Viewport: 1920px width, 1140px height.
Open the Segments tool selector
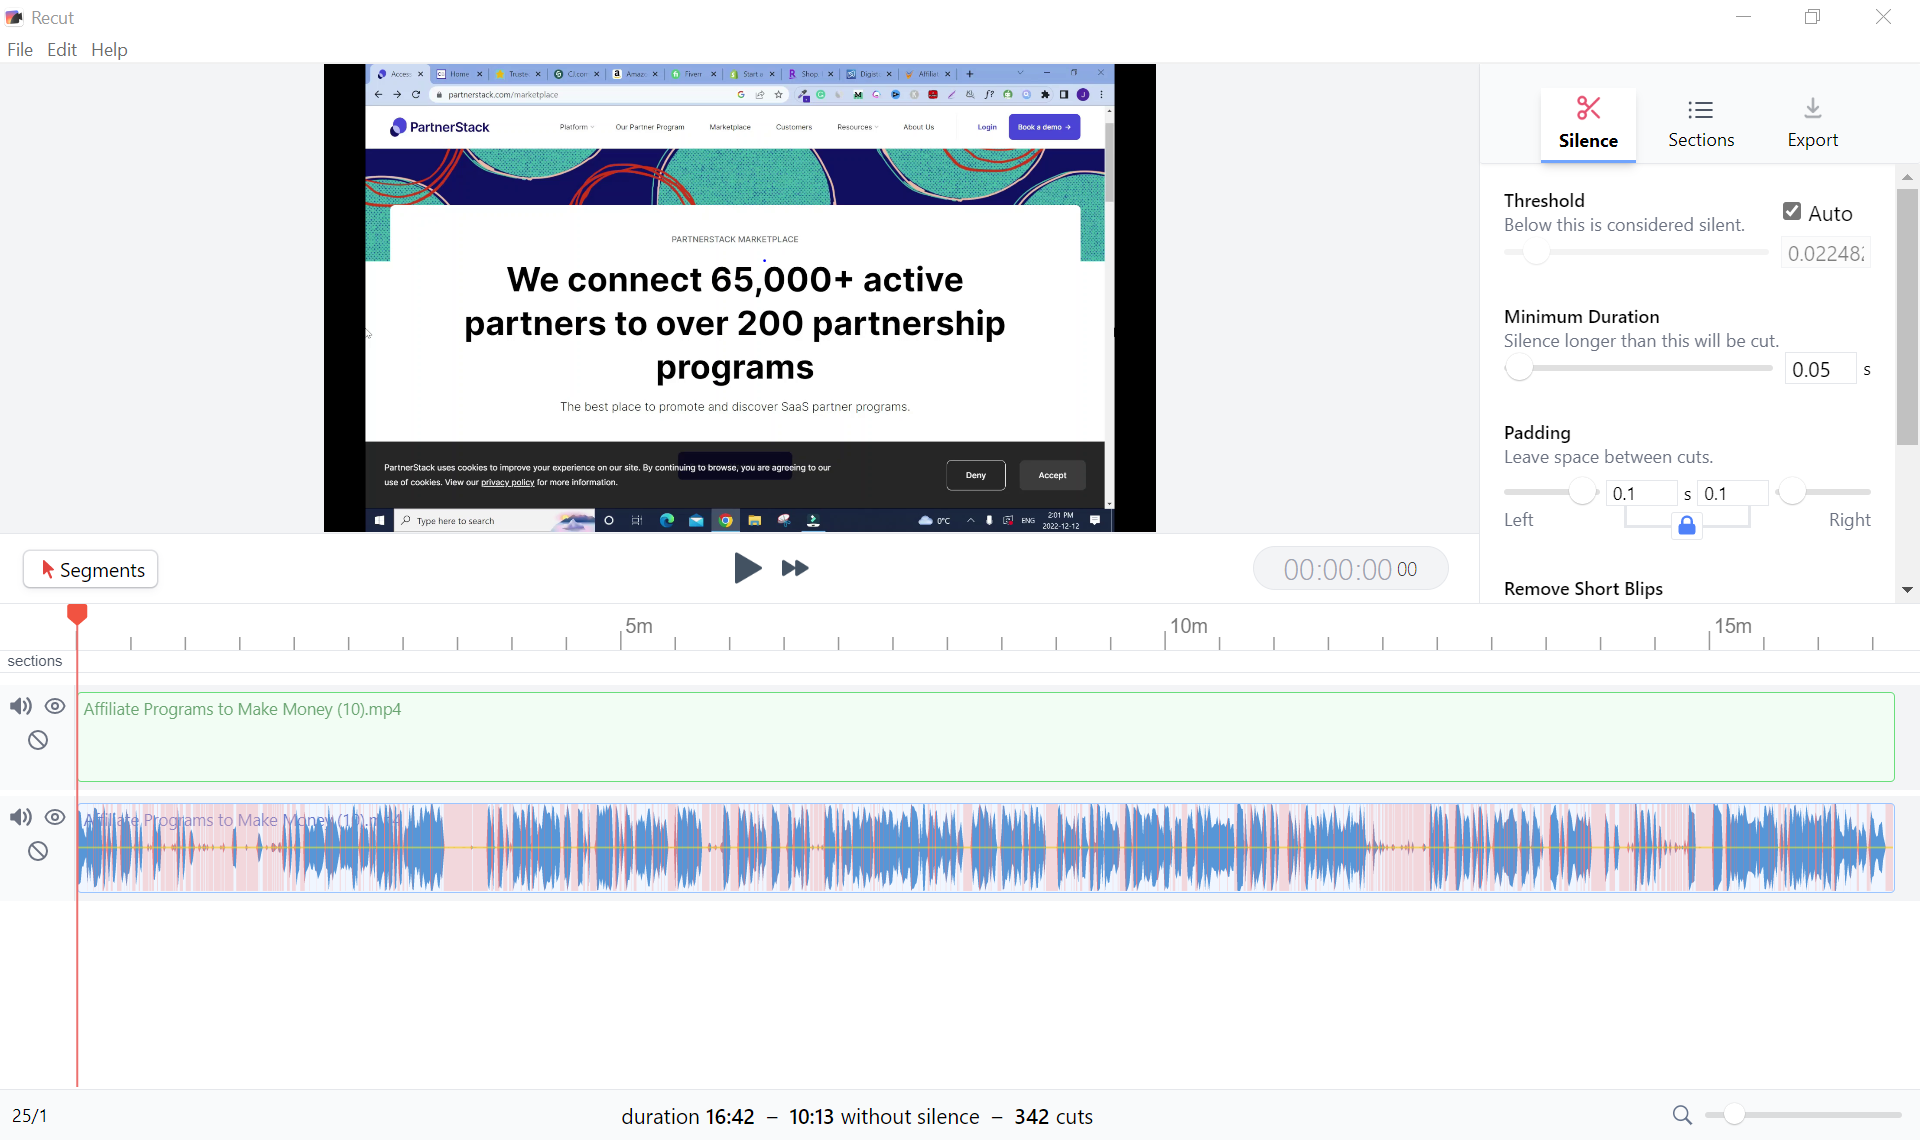click(91, 569)
